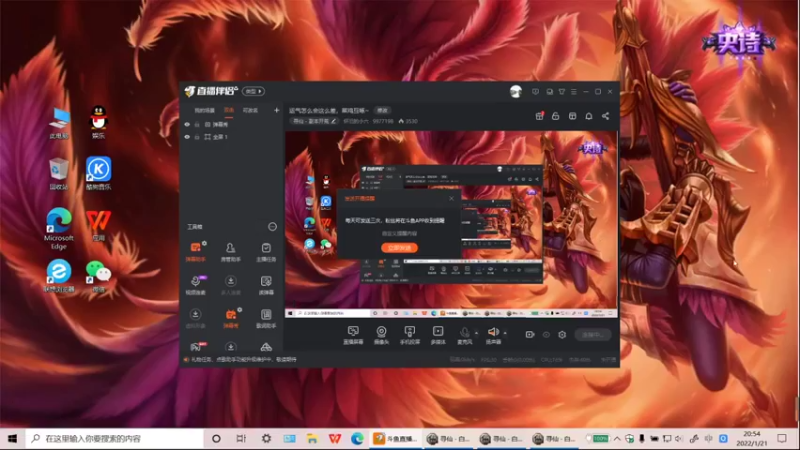
Task: Open the gift box icon with red dot
Action: (x=540, y=116)
